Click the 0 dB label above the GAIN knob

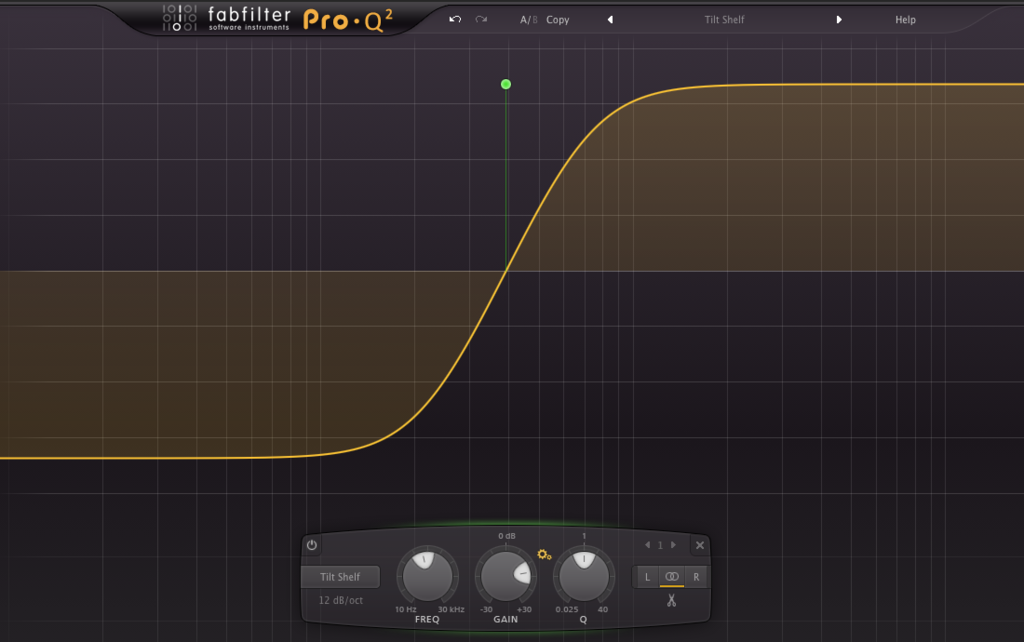coord(507,536)
